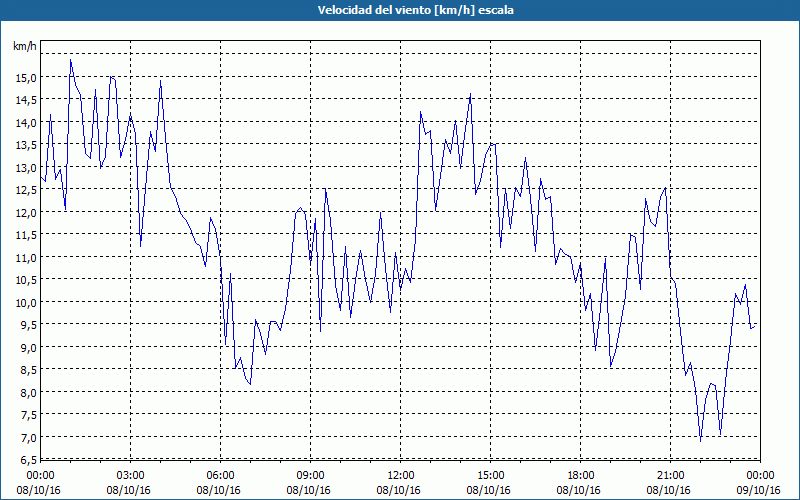This screenshot has width=800, height=500.
Task: Click the 15:00 time label
Action: point(490,476)
